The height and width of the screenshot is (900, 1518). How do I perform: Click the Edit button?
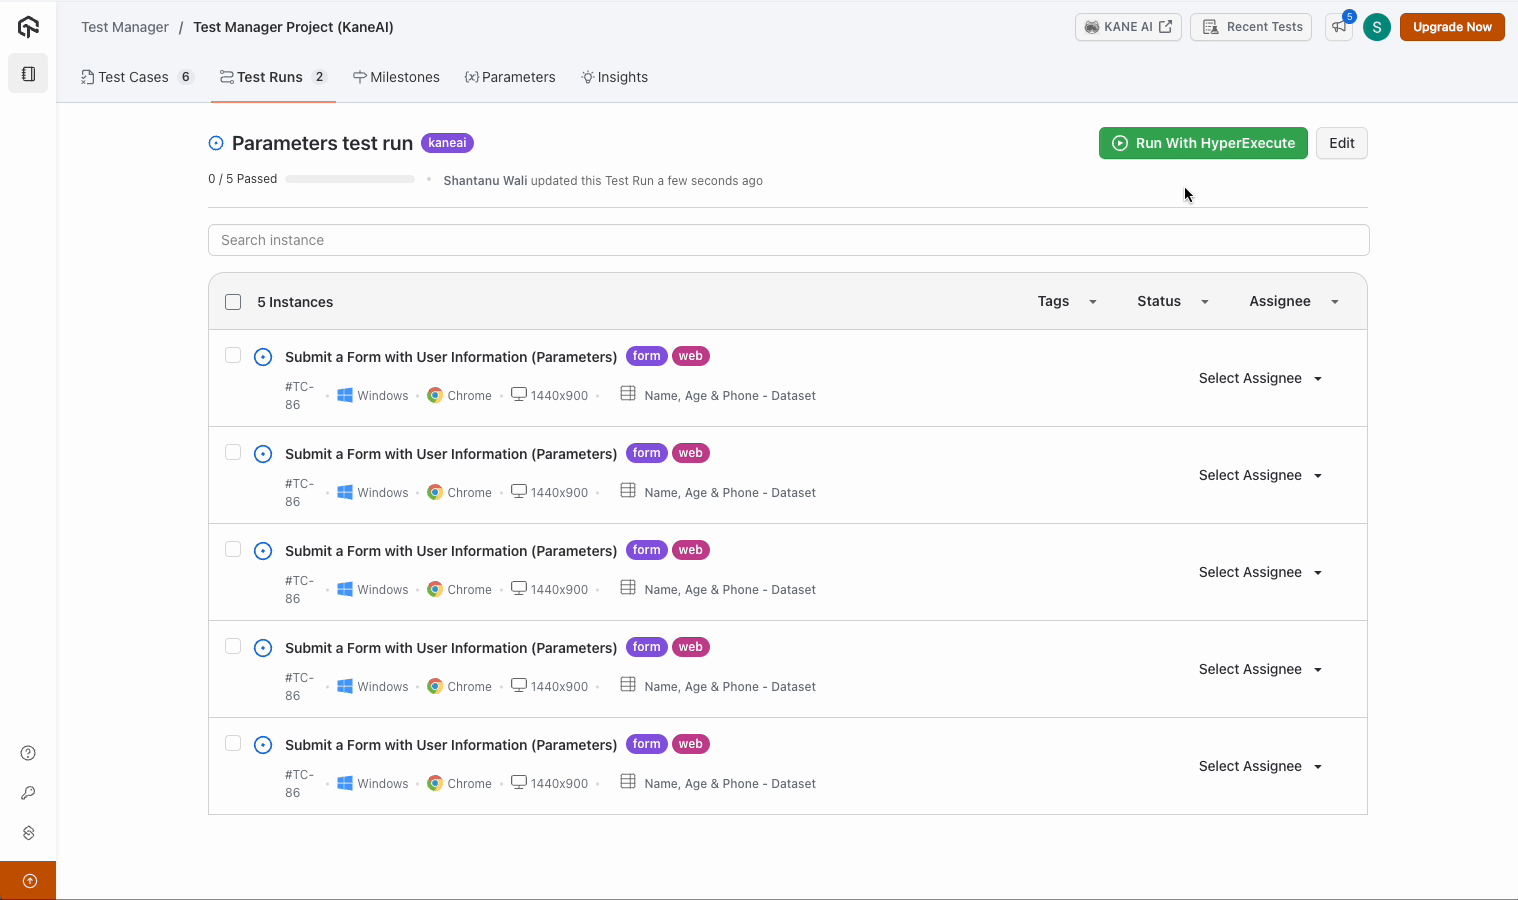1341,143
